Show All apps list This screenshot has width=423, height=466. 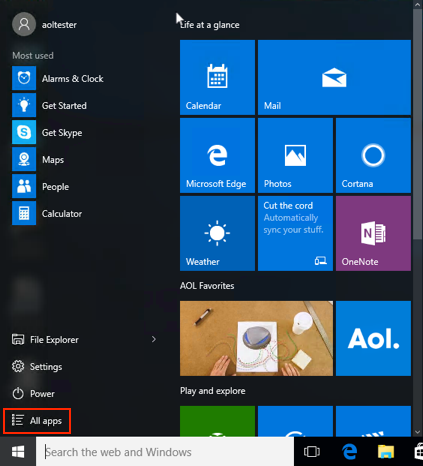coord(37,421)
